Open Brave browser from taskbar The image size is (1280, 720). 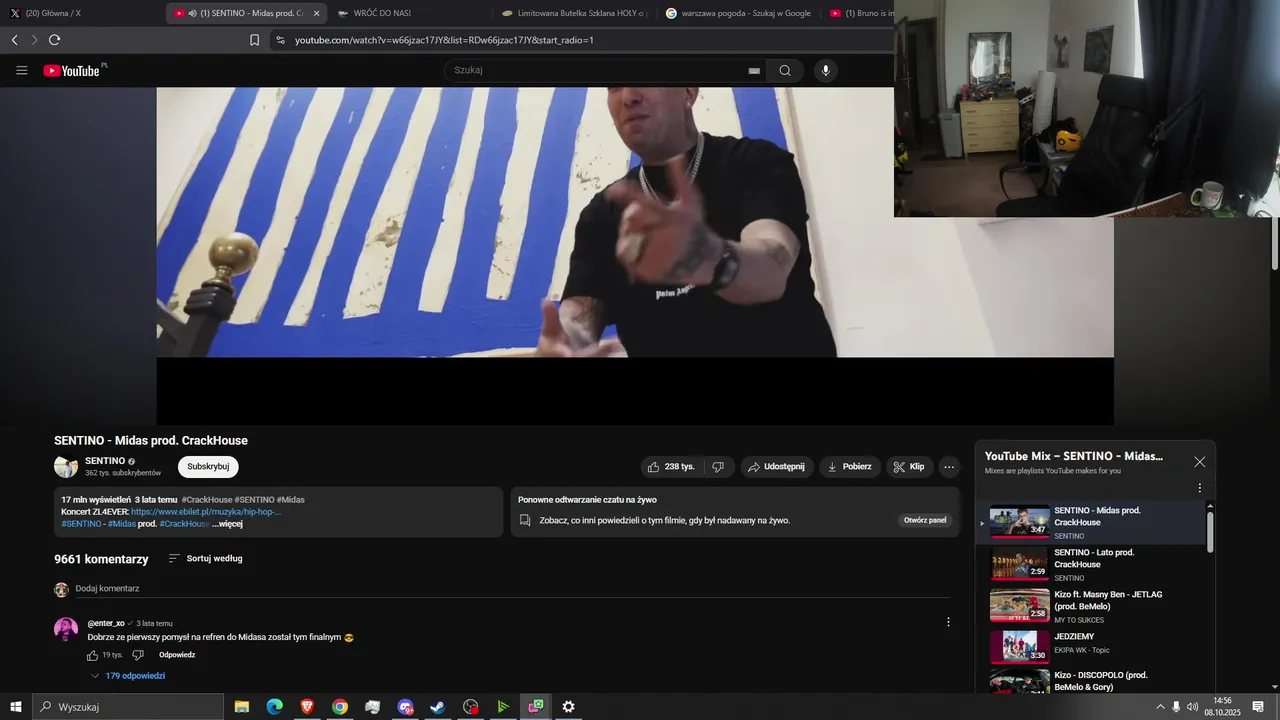point(307,707)
